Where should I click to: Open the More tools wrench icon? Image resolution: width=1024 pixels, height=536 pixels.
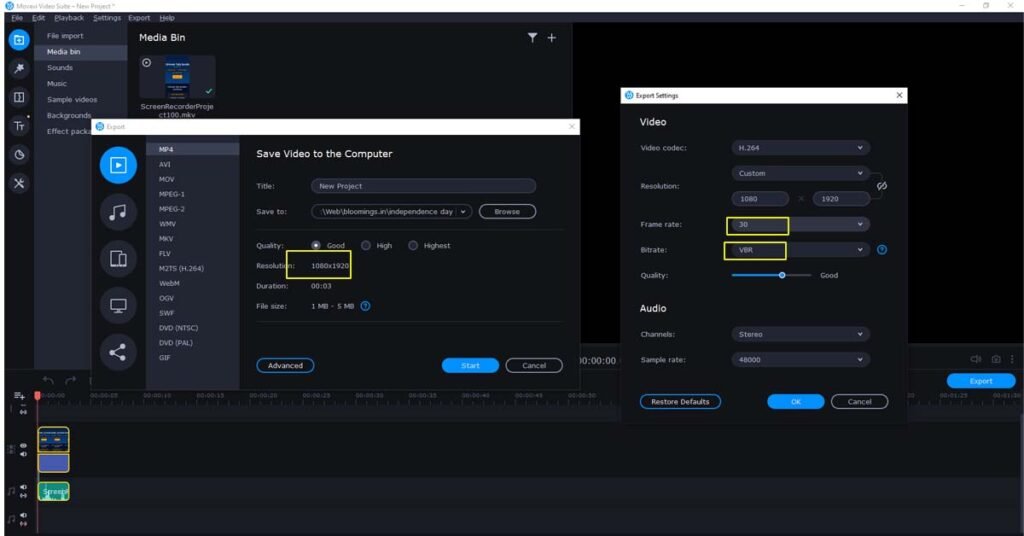click(x=19, y=183)
